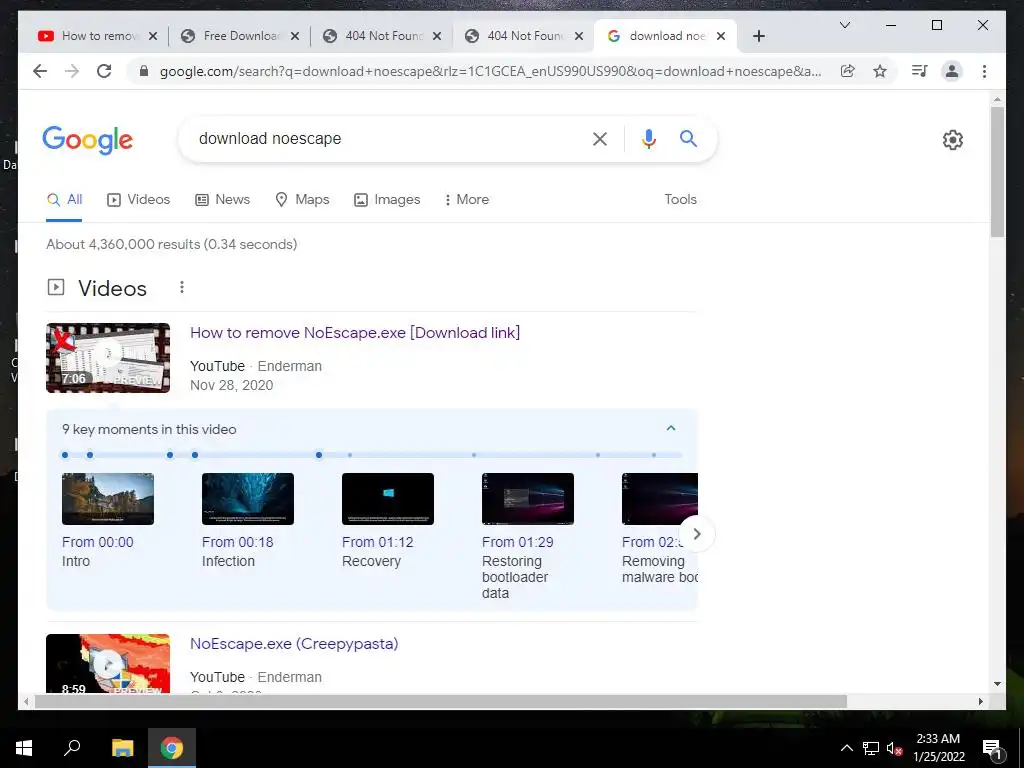Open the Chrome profile avatar
Viewport: 1024px width, 768px height.
952,71
